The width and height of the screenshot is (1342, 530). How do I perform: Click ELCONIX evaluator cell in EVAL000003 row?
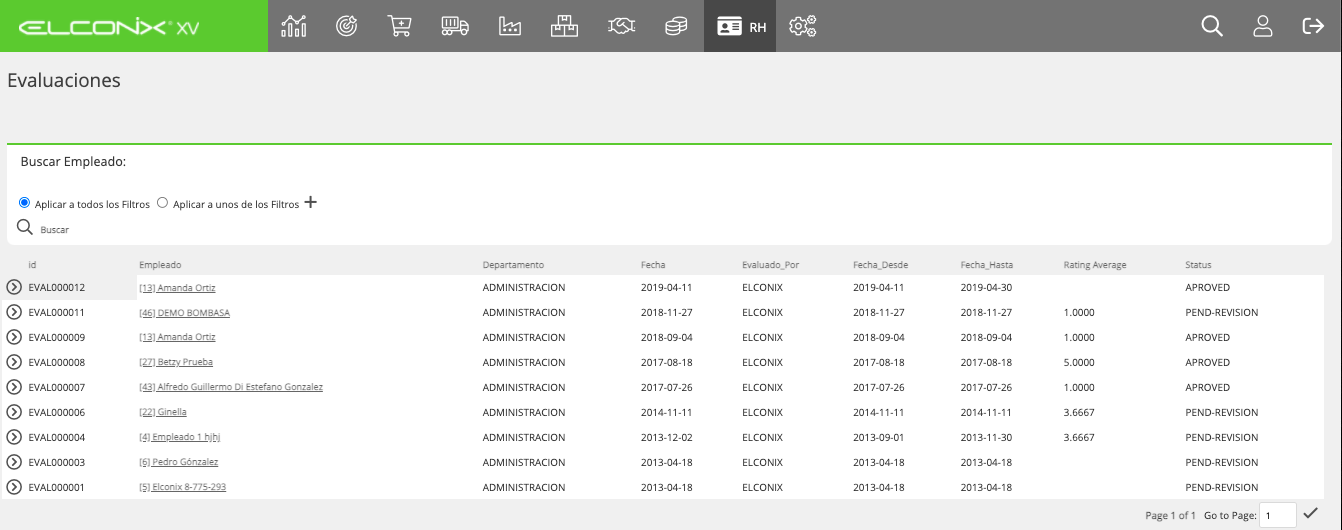[x=762, y=463]
